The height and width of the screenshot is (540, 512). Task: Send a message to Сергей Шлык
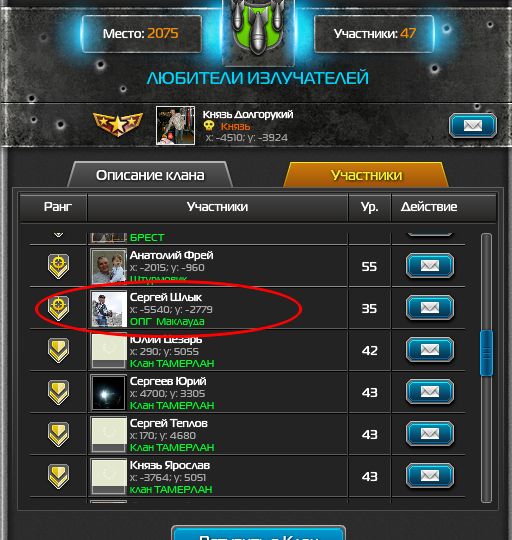430,308
